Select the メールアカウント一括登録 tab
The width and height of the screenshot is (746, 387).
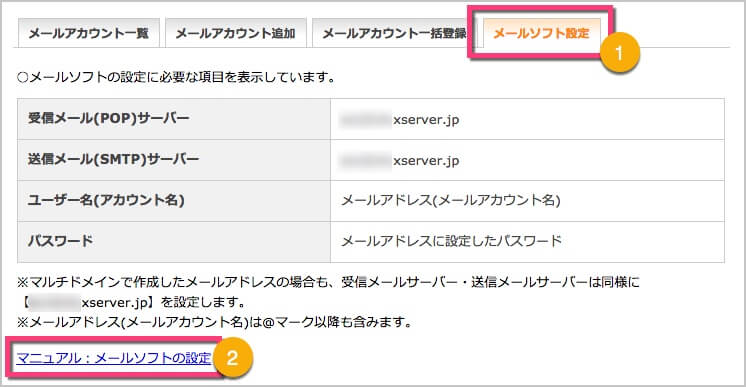pyautogui.click(x=394, y=33)
